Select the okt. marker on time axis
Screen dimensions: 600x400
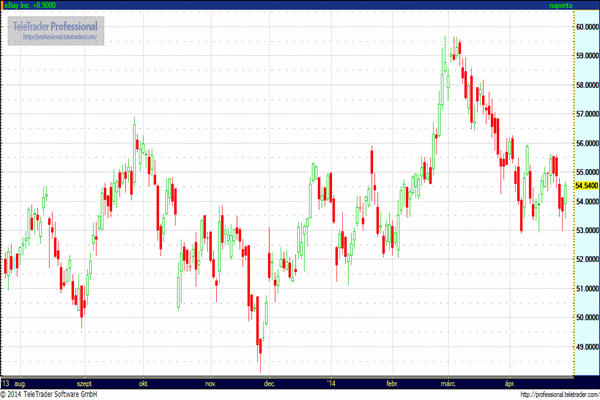coord(143,383)
